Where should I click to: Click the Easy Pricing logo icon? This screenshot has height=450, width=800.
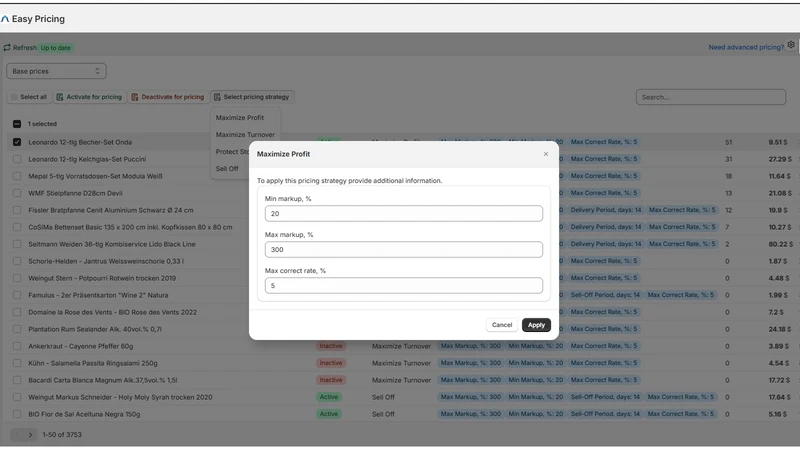5,19
